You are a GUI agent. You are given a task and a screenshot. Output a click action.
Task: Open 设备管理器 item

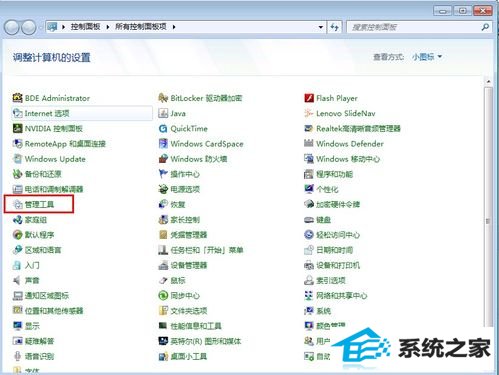[x=183, y=265]
